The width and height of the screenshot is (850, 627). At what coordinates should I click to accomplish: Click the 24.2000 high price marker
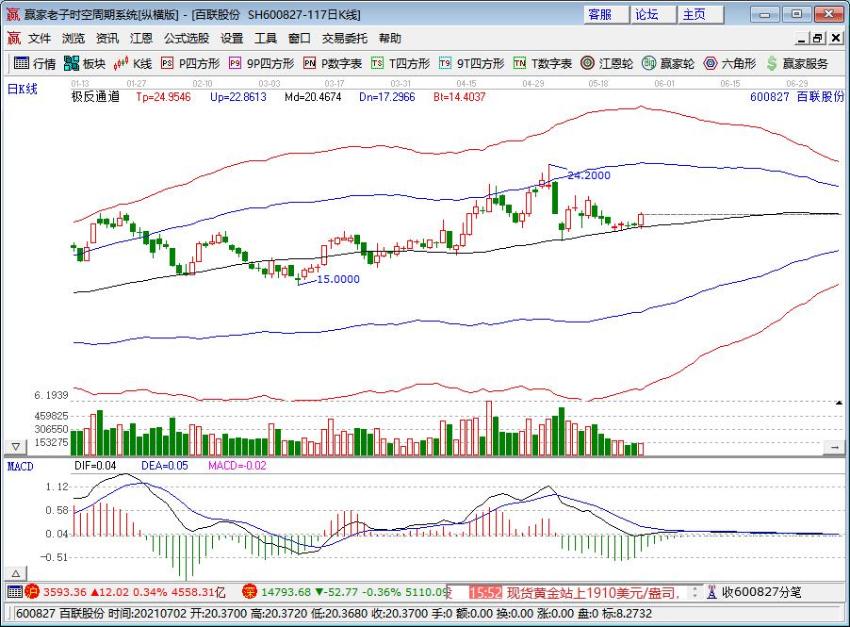click(x=589, y=176)
